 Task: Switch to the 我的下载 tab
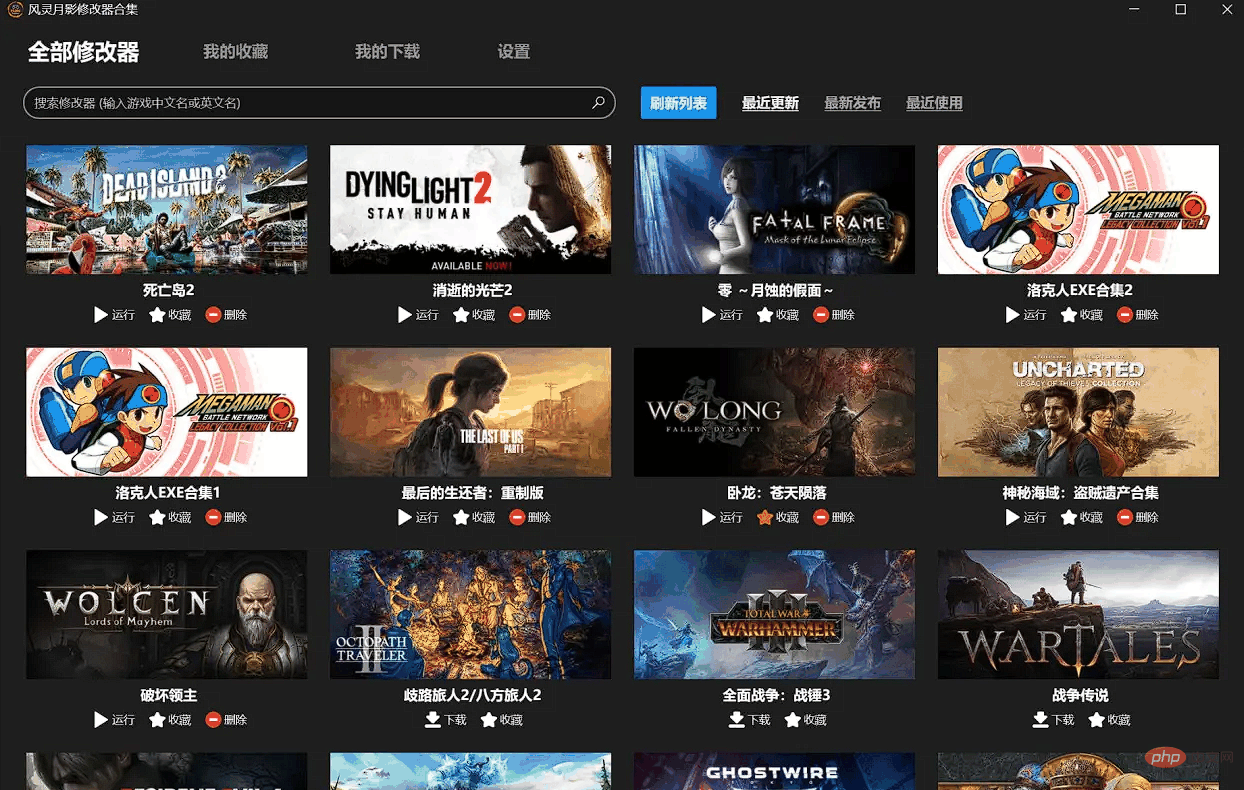point(387,52)
